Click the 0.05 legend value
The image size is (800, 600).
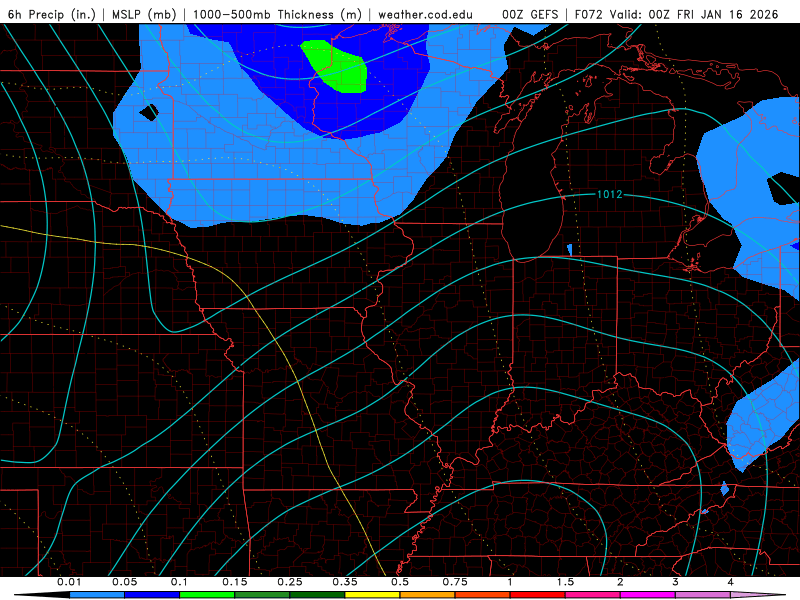tap(124, 582)
